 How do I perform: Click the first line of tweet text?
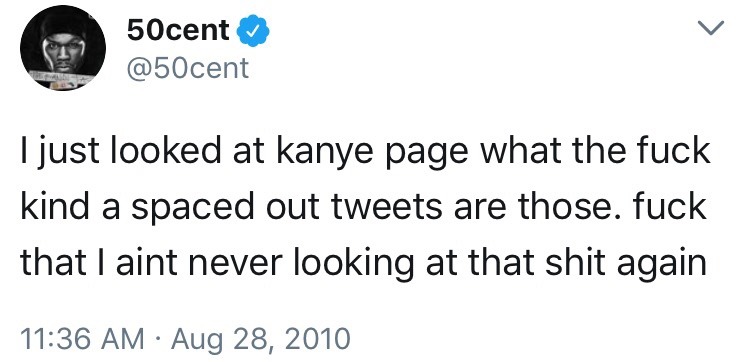click(365, 152)
